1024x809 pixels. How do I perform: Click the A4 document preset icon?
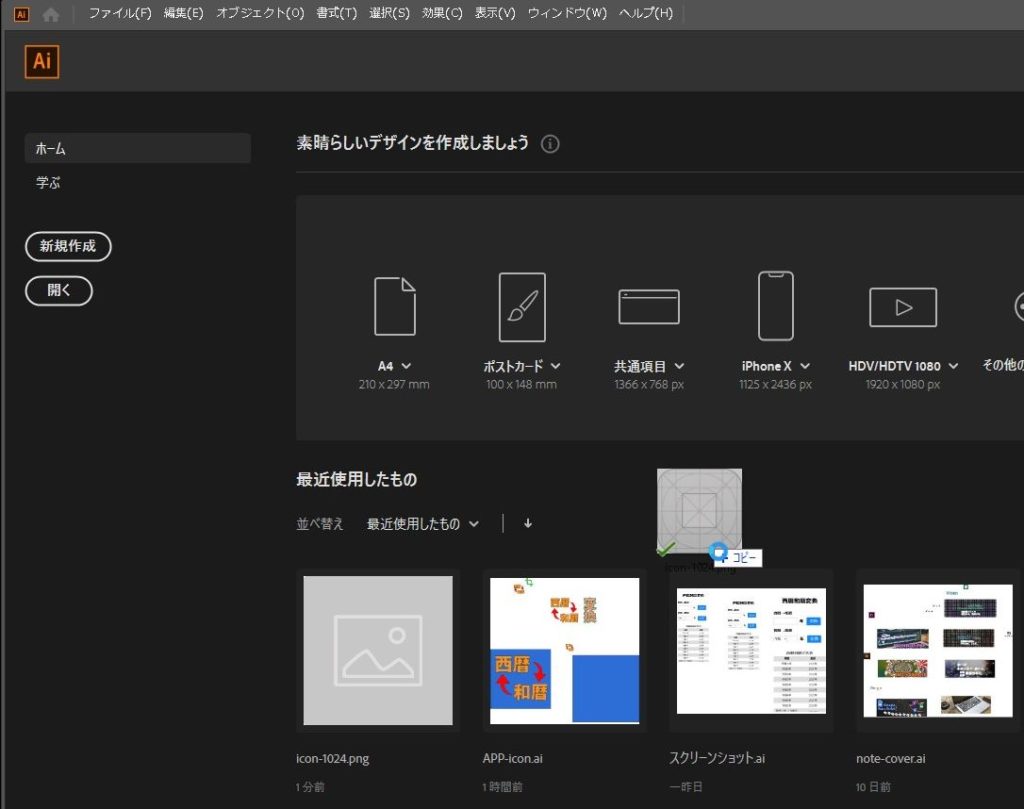tap(394, 307)
